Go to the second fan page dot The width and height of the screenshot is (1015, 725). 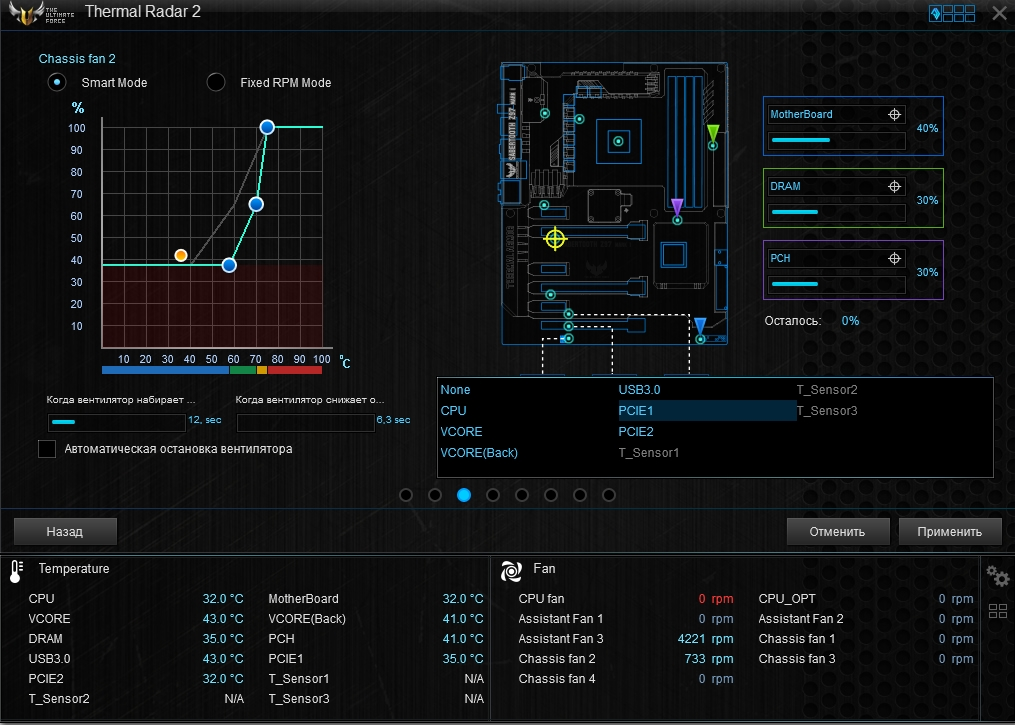(435, 495)
